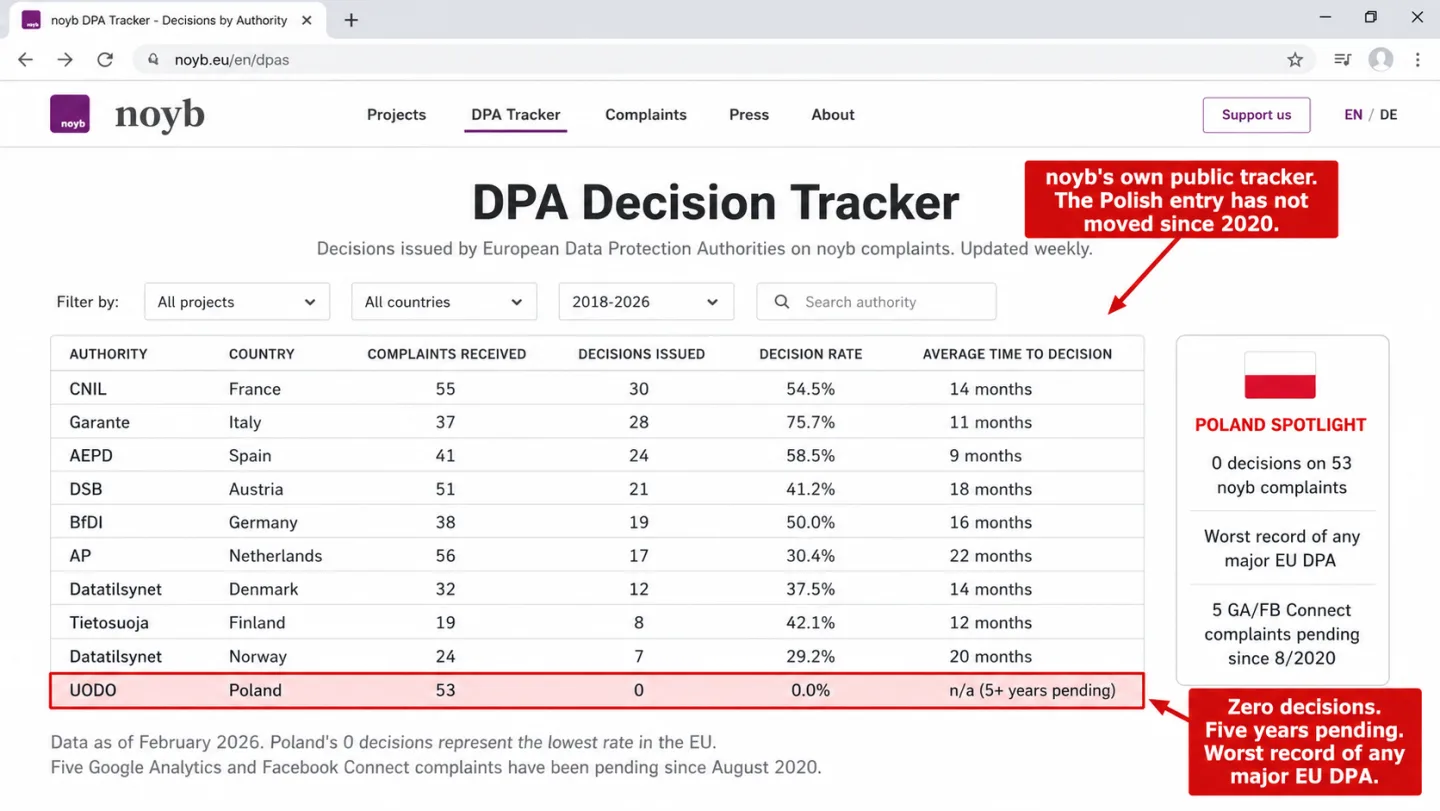This screenshot has width=1440, height=811.
Task: Sort by DECISIONS ISSUED header
Action: tap(642, 354)
